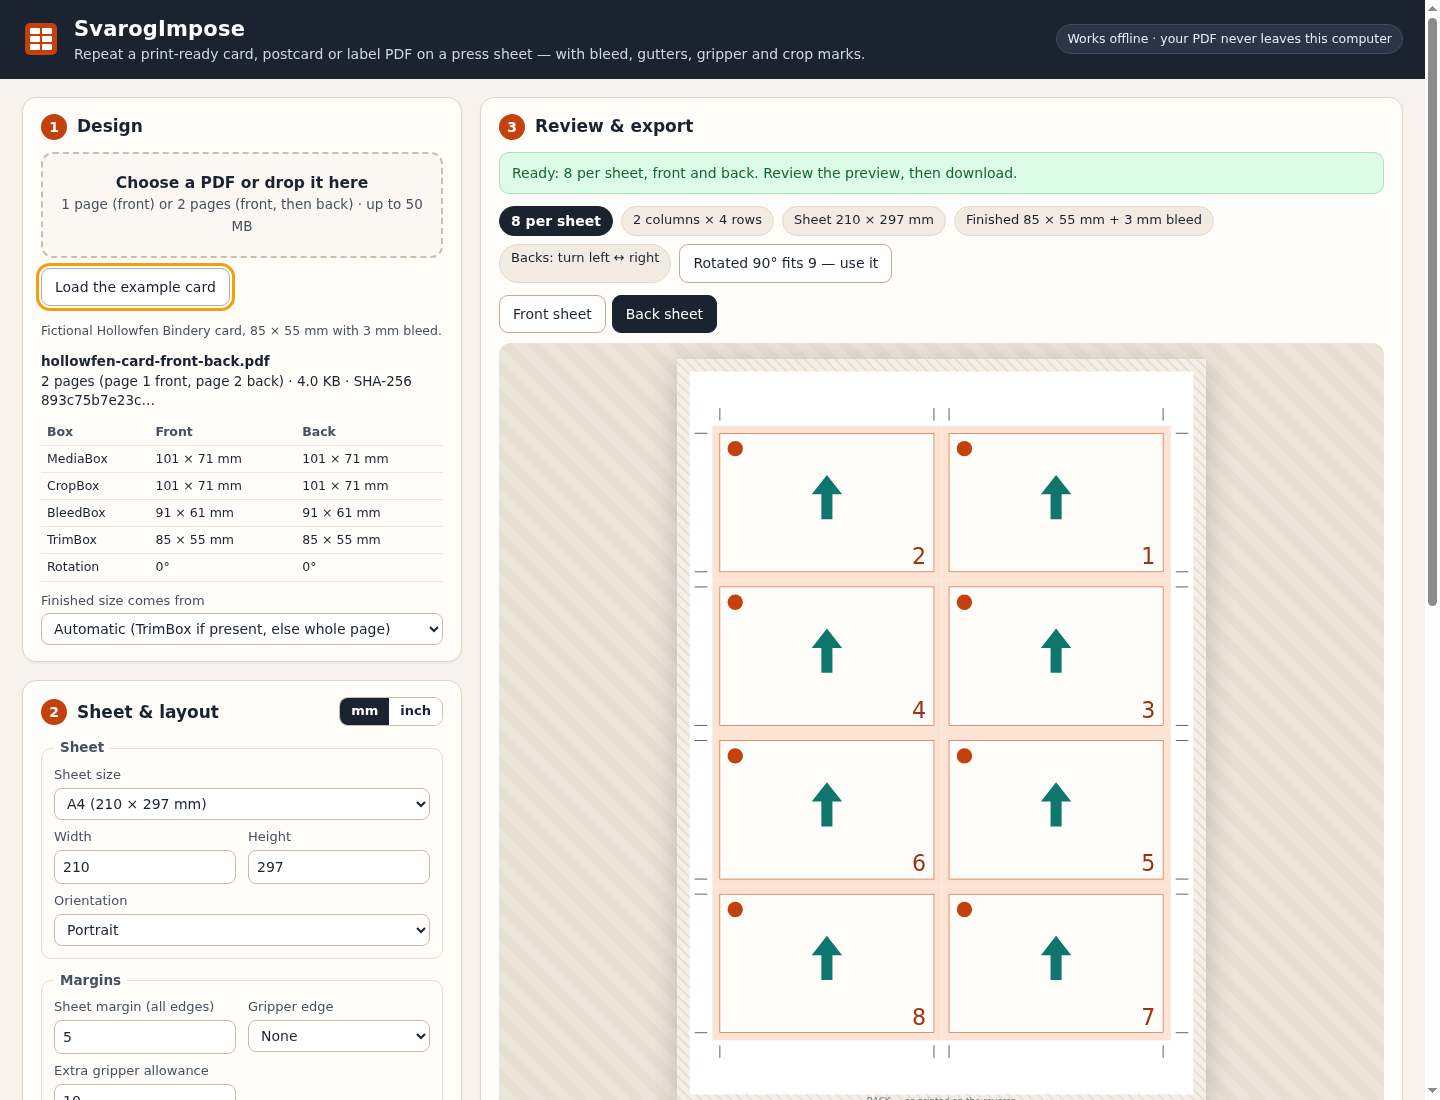
Task: Select the Back sheet tab
Action: click(664, 314)
